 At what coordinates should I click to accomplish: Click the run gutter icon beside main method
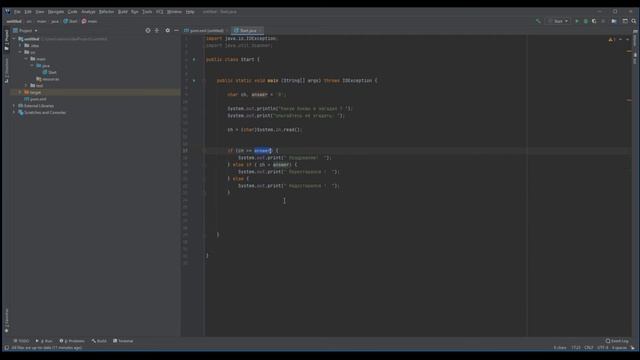(x=194, y=80)
